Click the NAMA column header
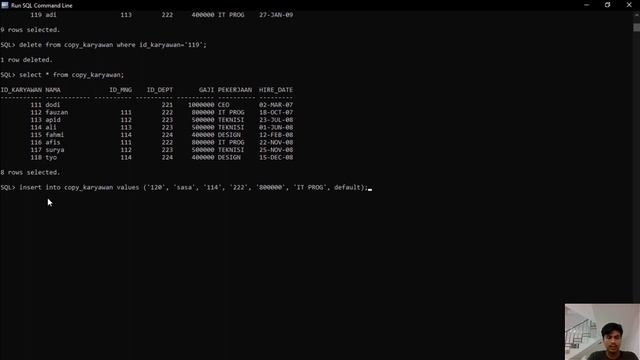640x360 pixels. pos(53,90)
